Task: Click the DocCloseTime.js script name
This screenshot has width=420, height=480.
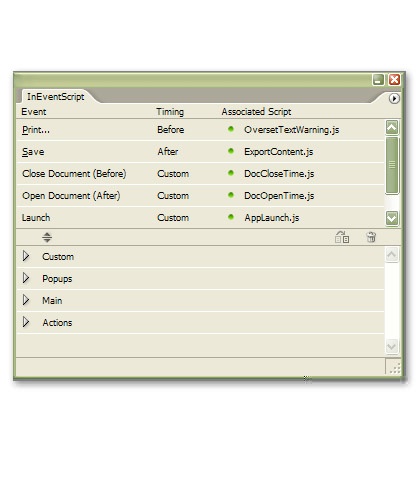Action: (279, 174)
